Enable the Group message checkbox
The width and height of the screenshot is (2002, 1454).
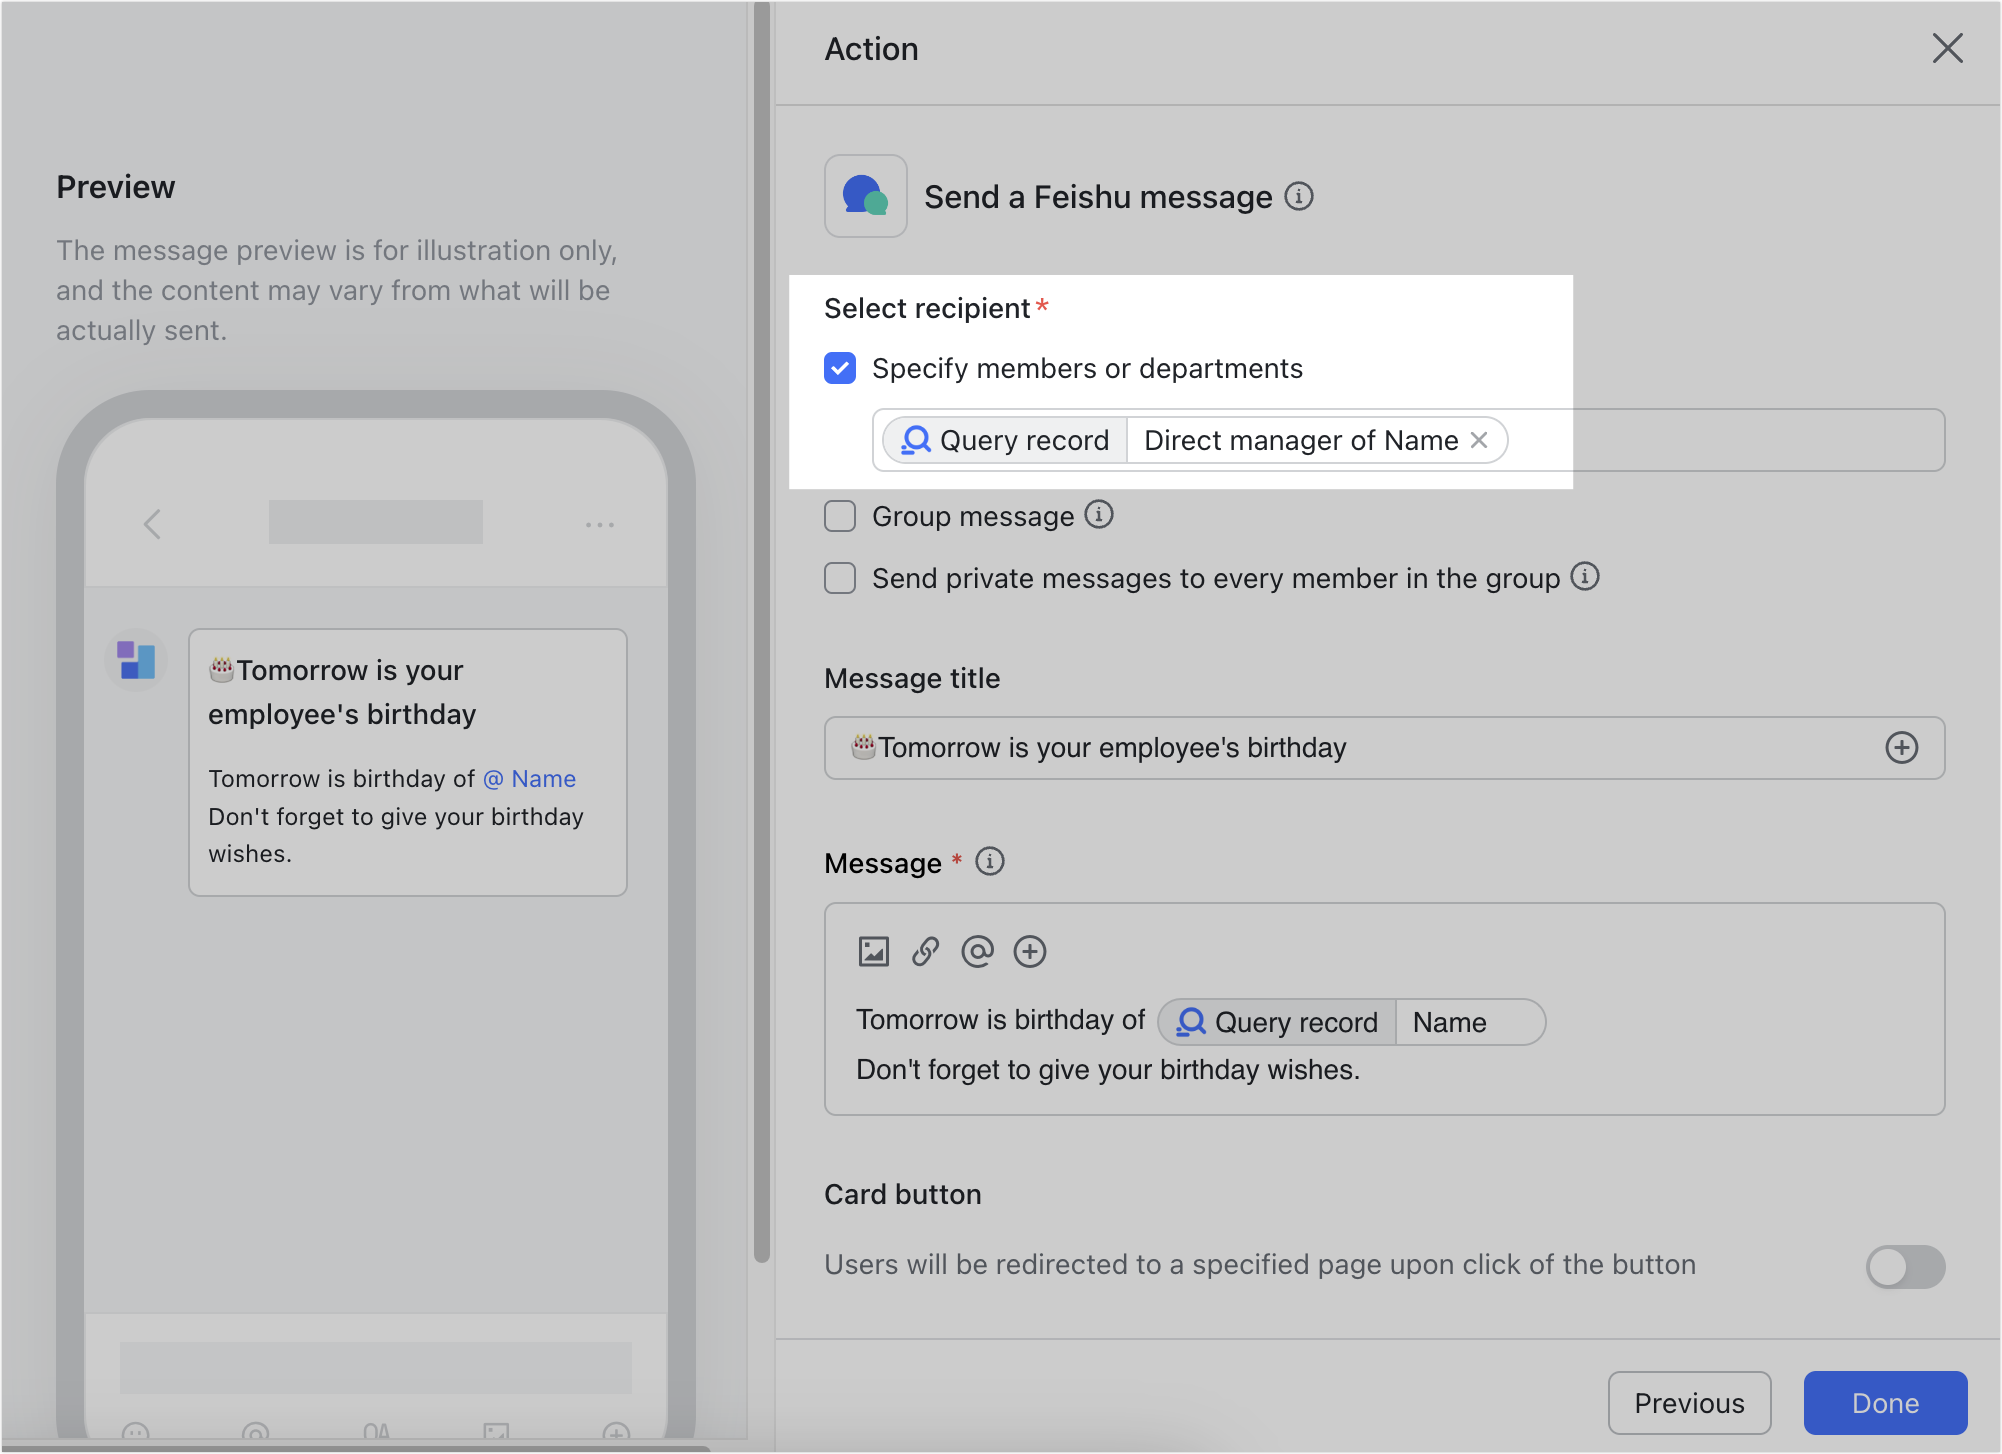coord(840,516)
